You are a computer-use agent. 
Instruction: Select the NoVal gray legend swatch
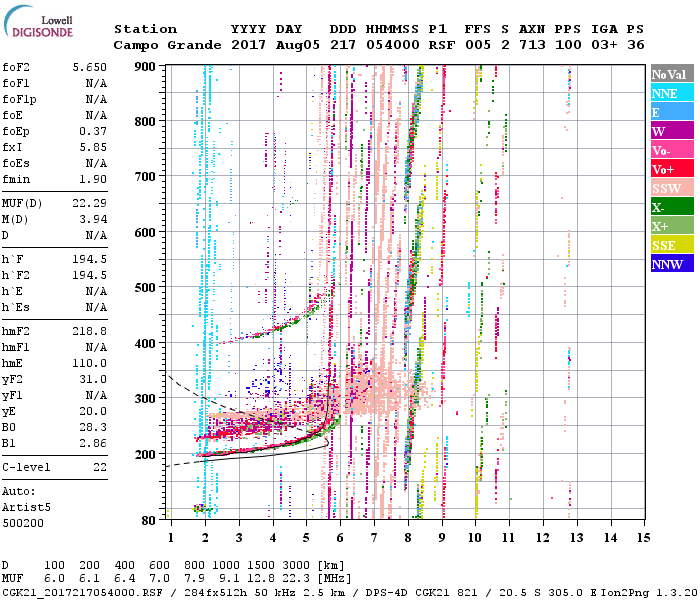[x=671, y=75]
